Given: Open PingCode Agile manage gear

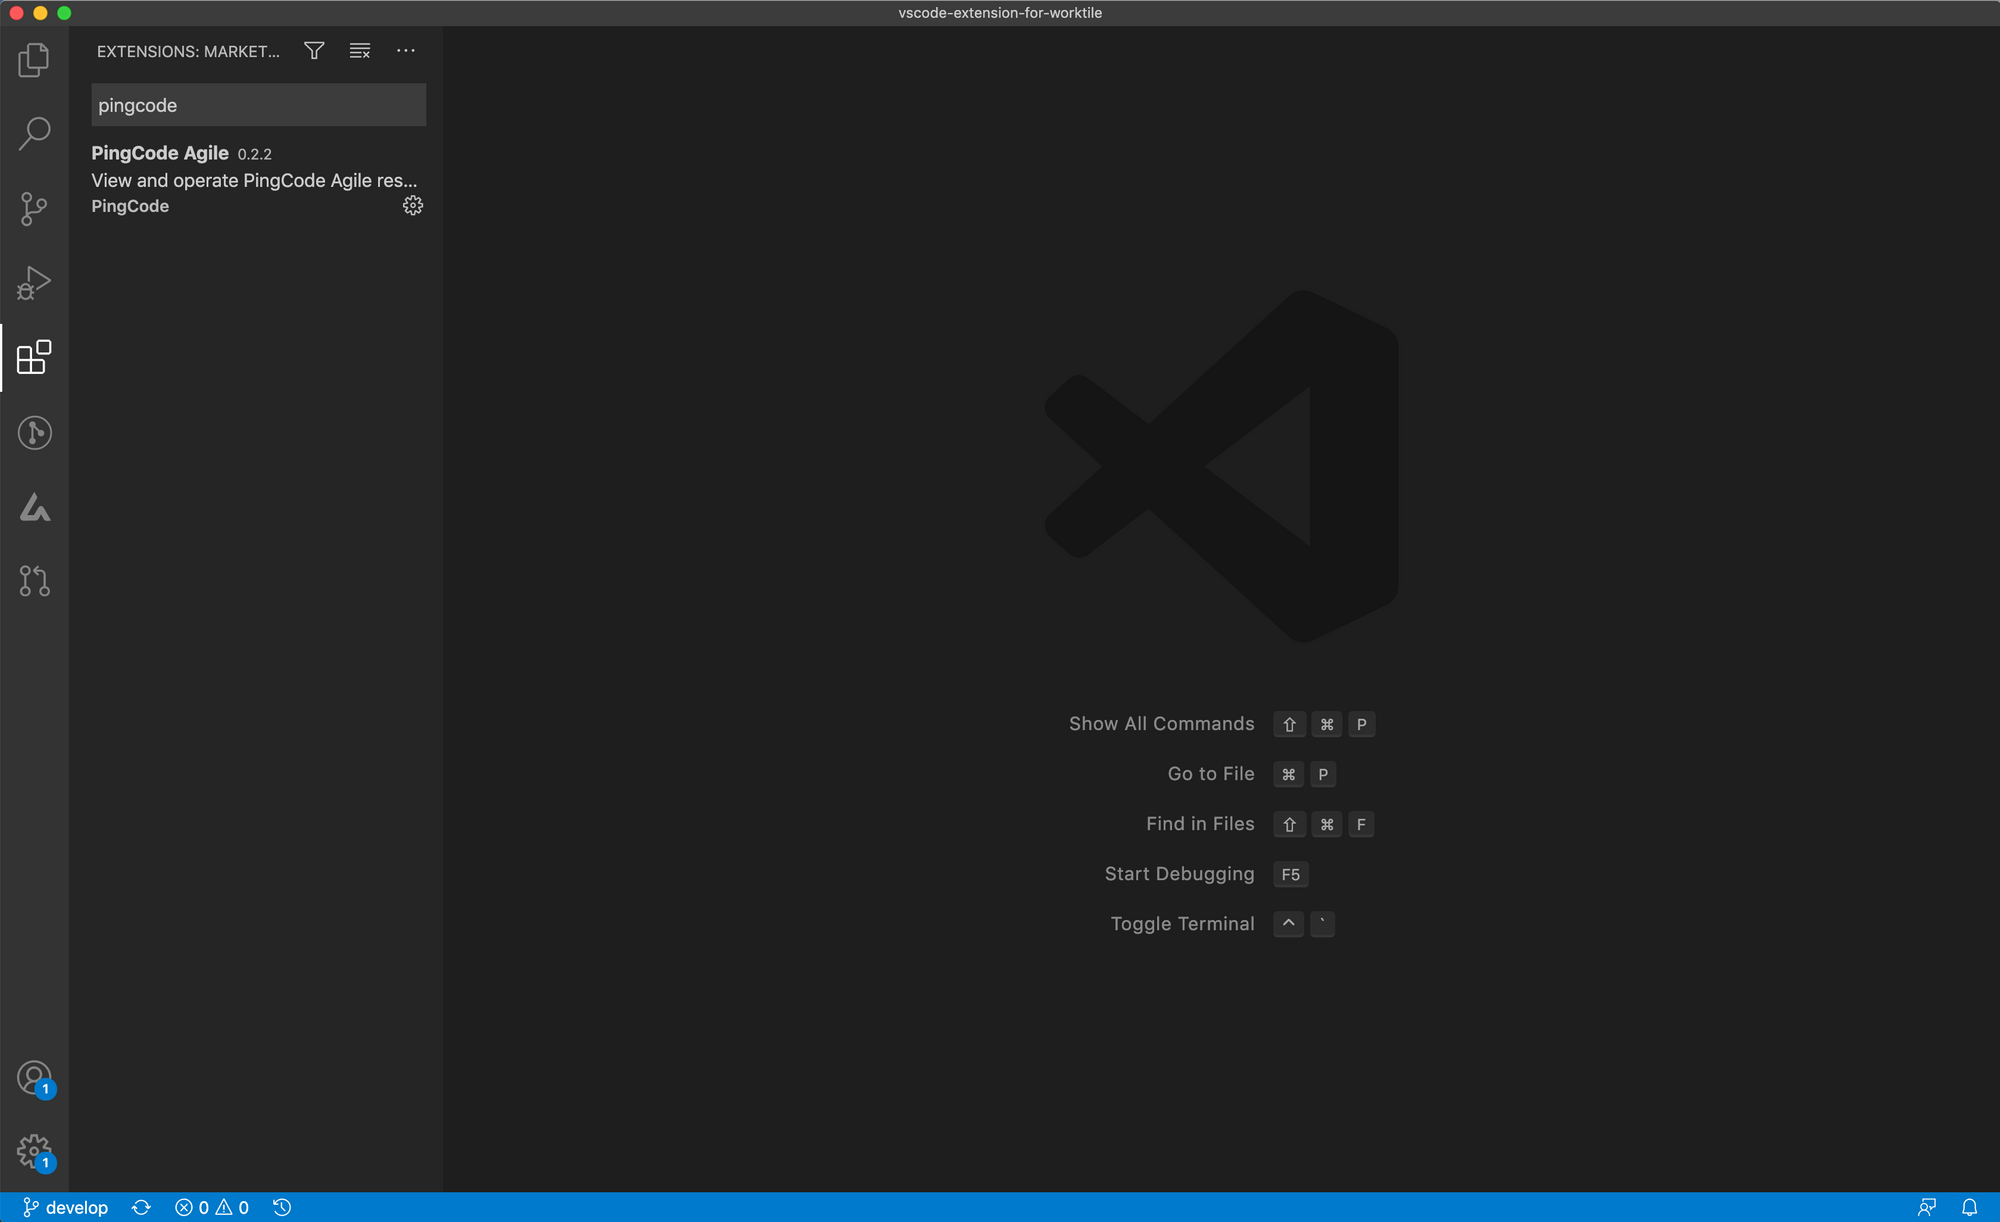Looking at the screenshot, I should point(413,205).
